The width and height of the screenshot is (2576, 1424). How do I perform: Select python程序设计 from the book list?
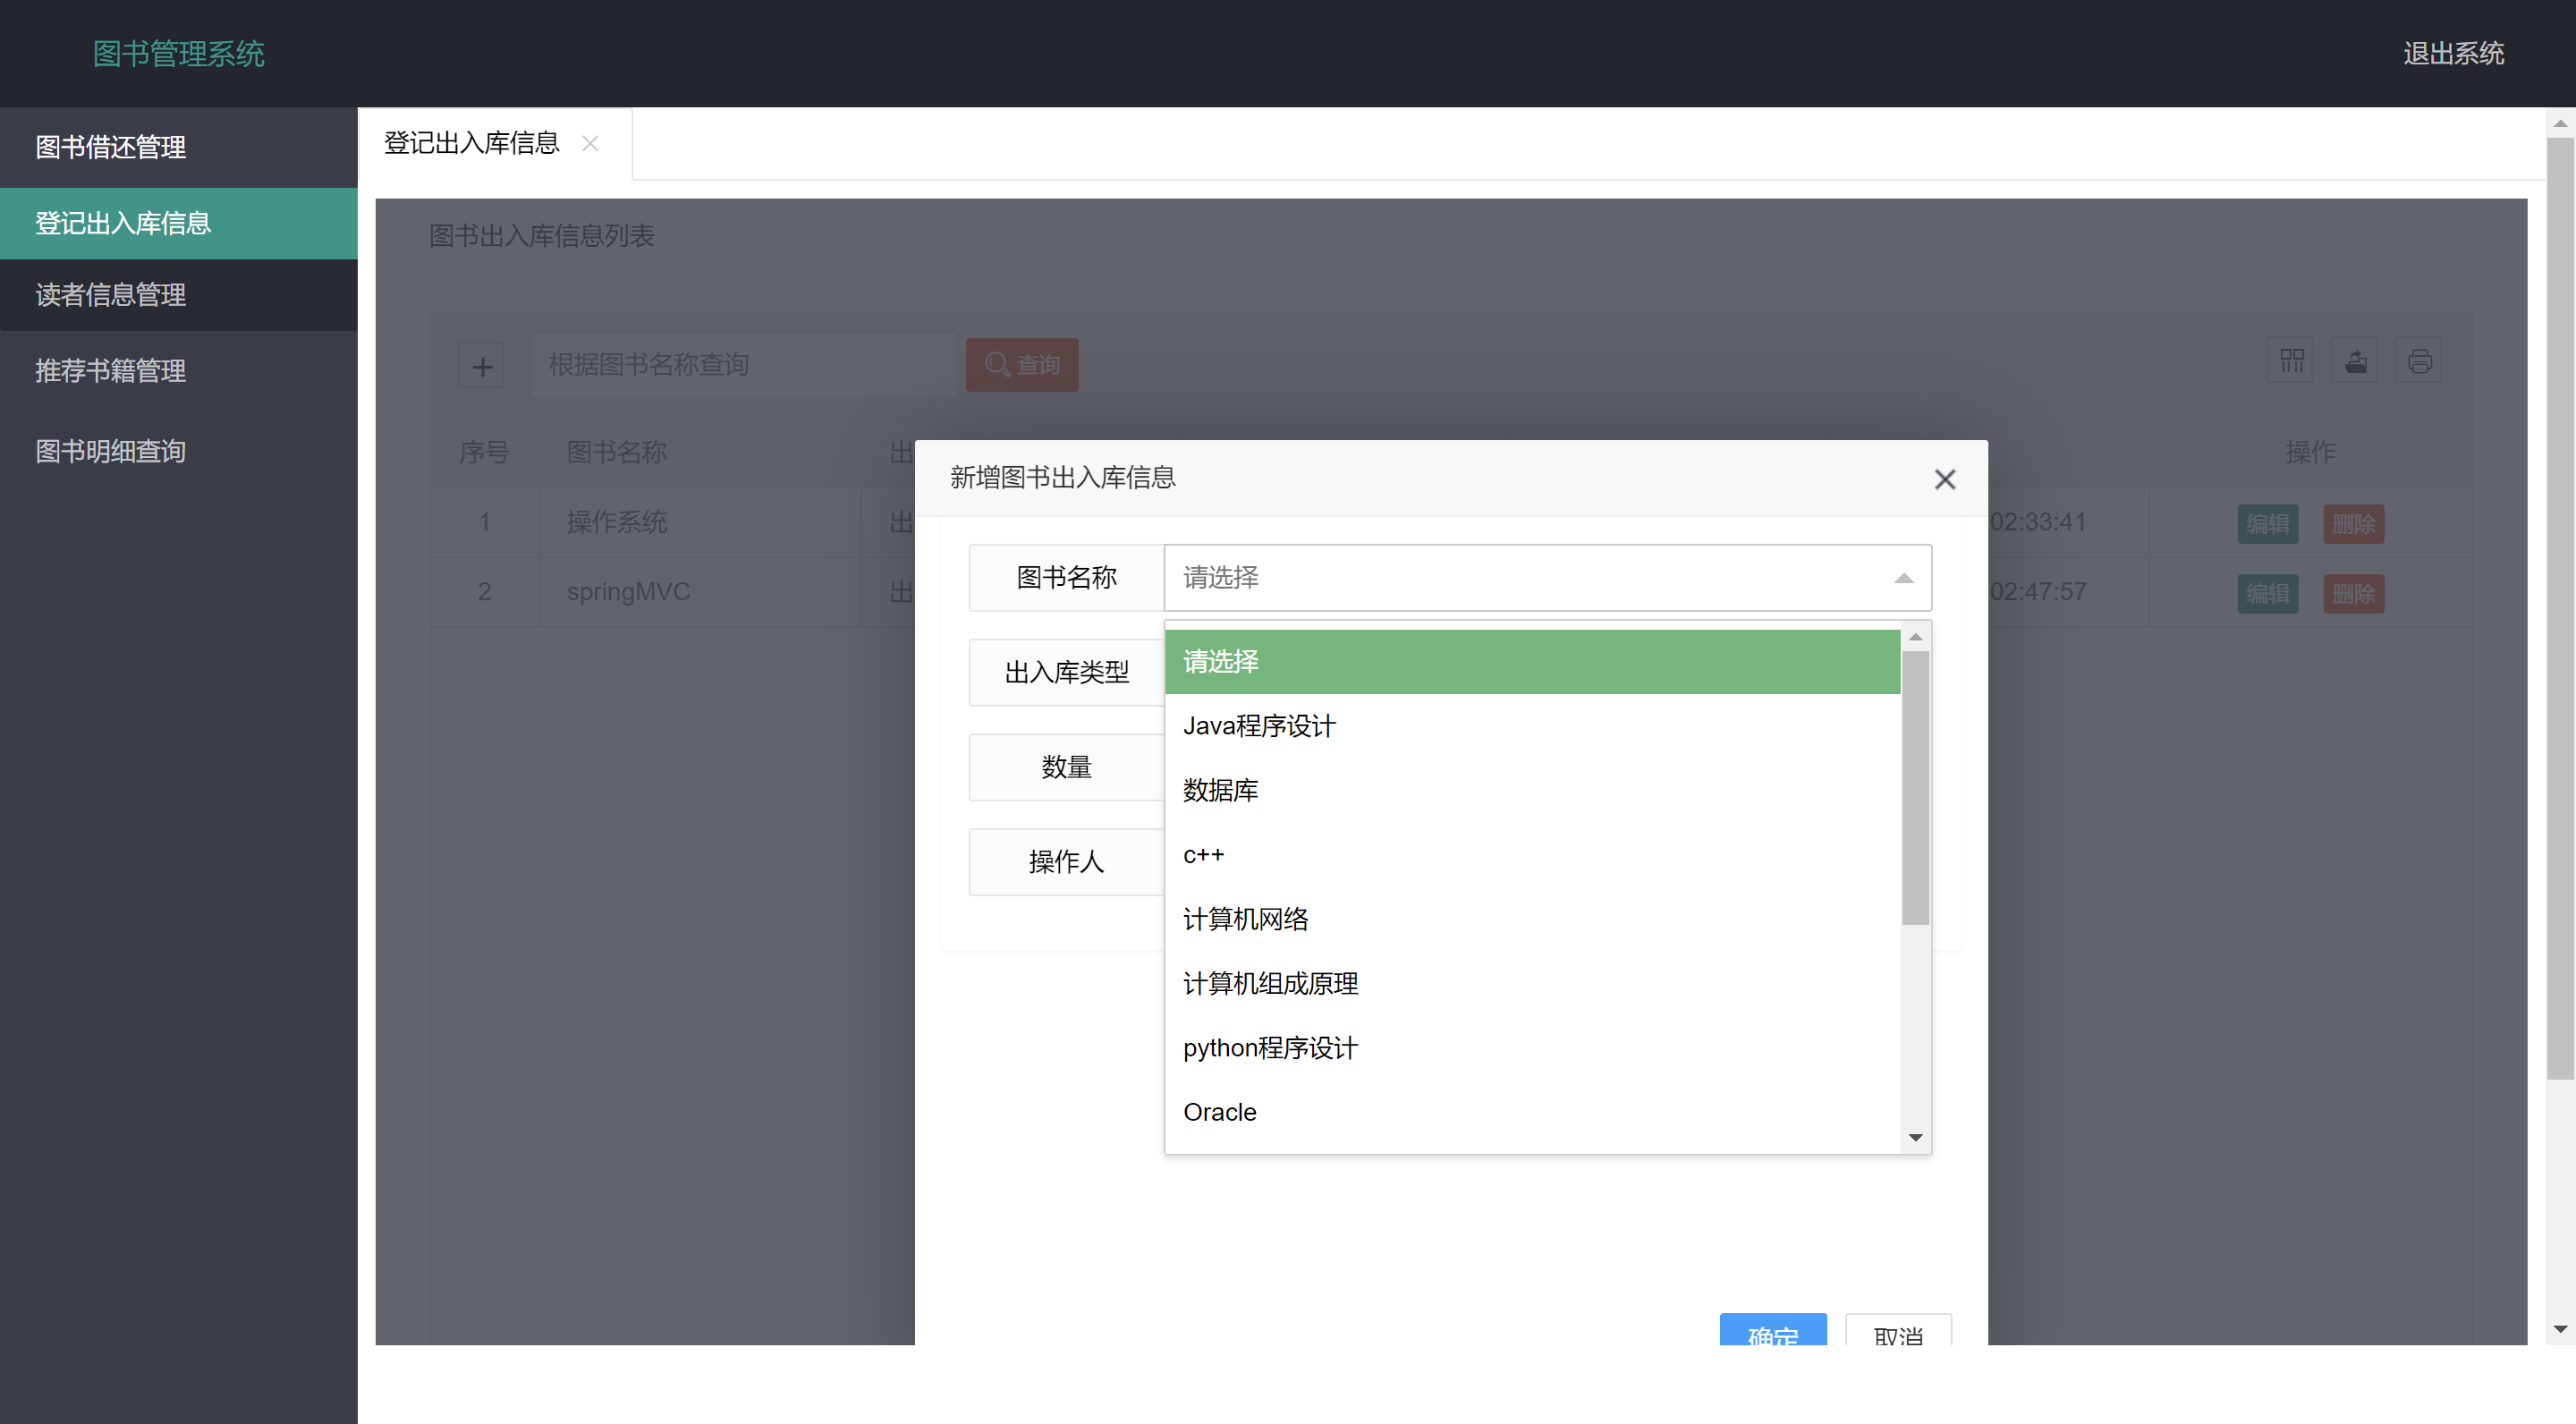(x=1270, y=1048)
